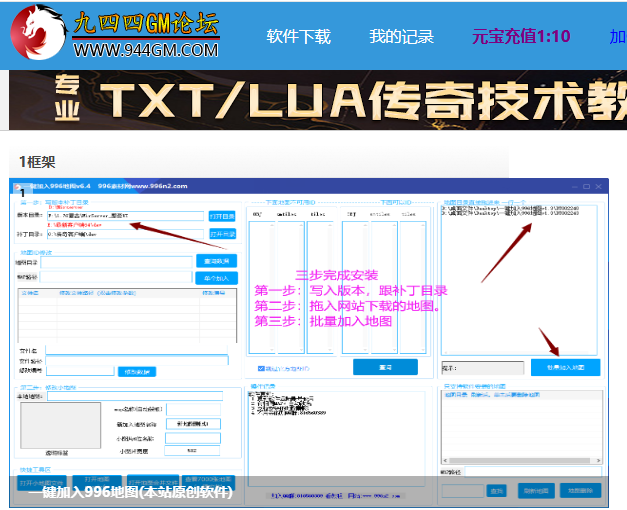Screen dimensions: 627x510
Task: Click the horizontal scrollbar under the installed-maps list
Action: pos(520,462)
